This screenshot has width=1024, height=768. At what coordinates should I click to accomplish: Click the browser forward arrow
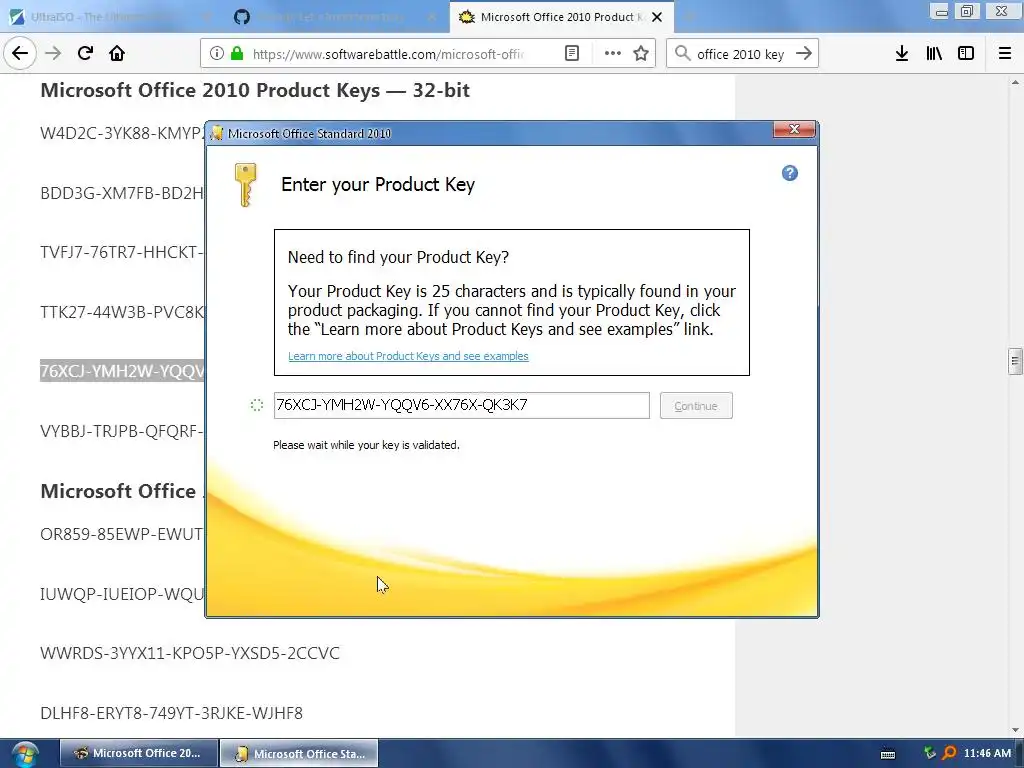tap(53, 53)
